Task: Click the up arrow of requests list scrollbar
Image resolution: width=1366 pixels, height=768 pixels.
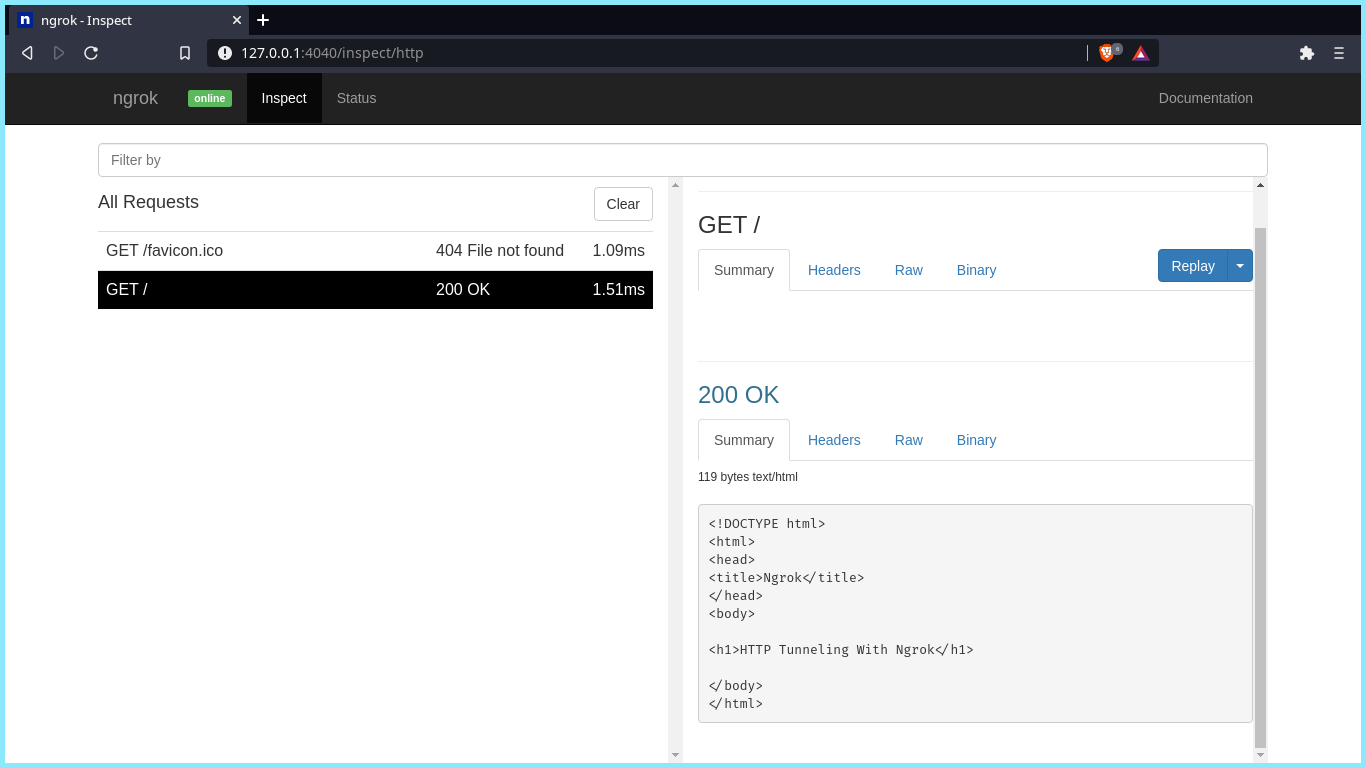Action: click(675, 185)
